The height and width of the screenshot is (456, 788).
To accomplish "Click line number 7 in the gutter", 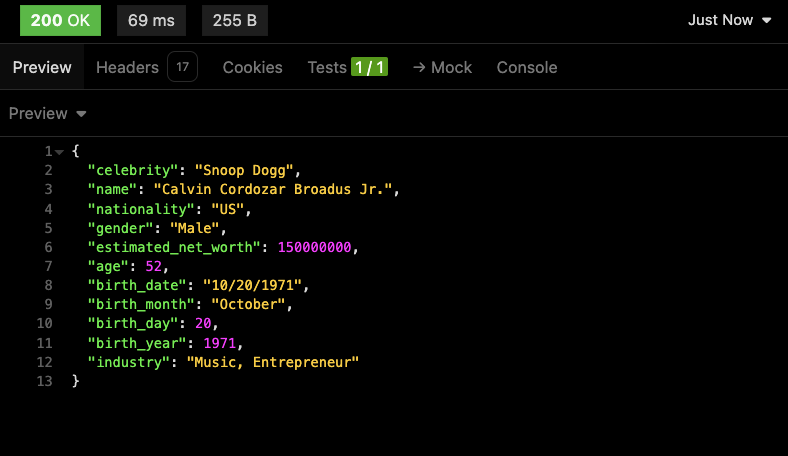I will coord(48,266).
